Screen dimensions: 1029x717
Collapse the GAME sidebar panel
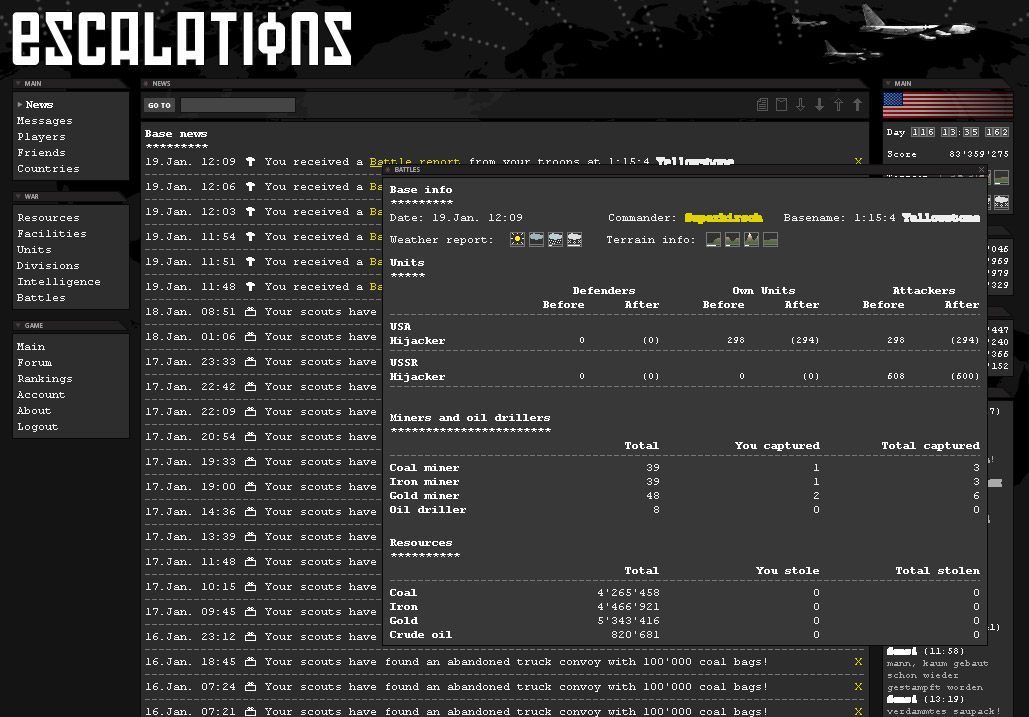point(18,326)
